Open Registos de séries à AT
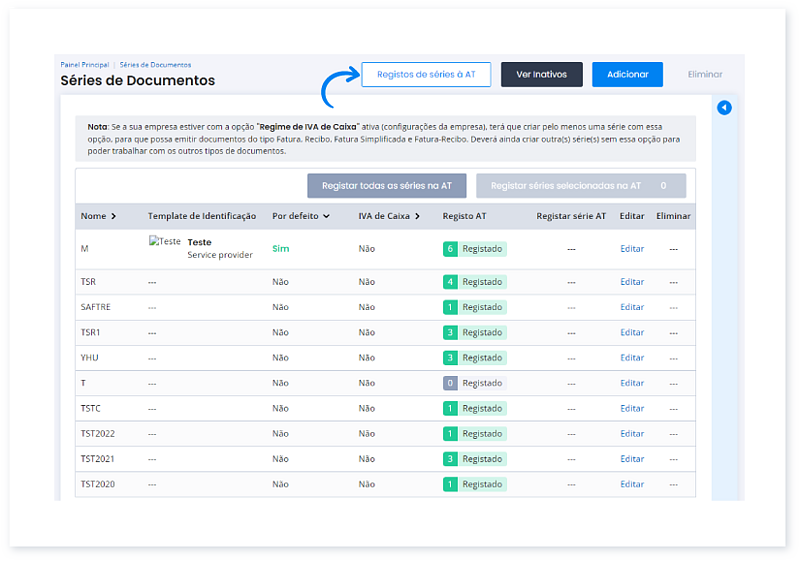The width and height of the screenshot is (800, 561). (x=426, y=75)
